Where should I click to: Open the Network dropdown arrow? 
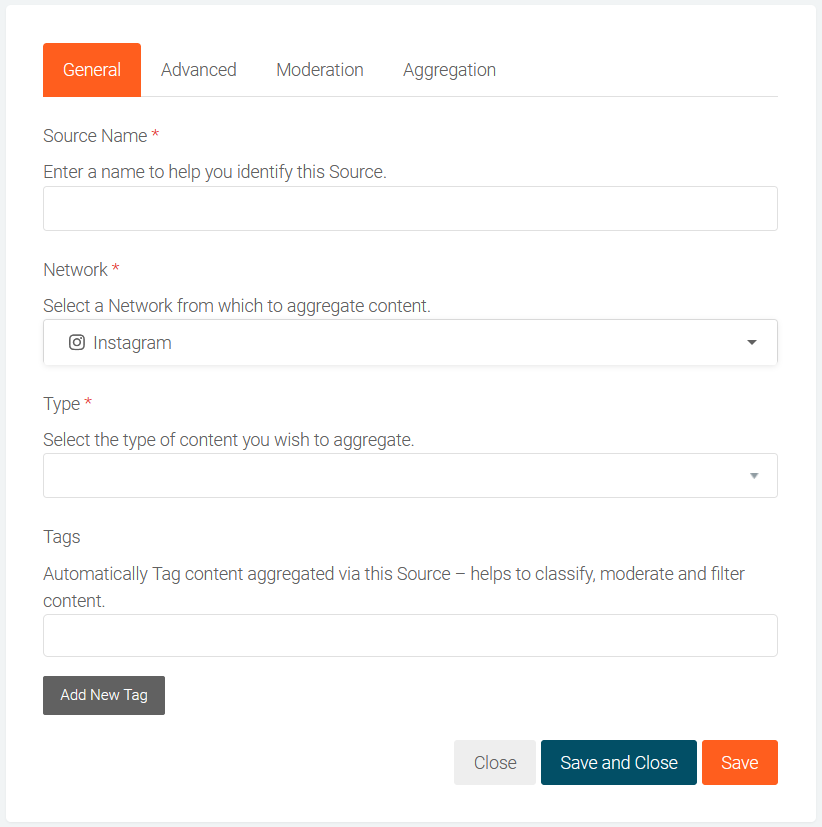[x=751, y=343]
